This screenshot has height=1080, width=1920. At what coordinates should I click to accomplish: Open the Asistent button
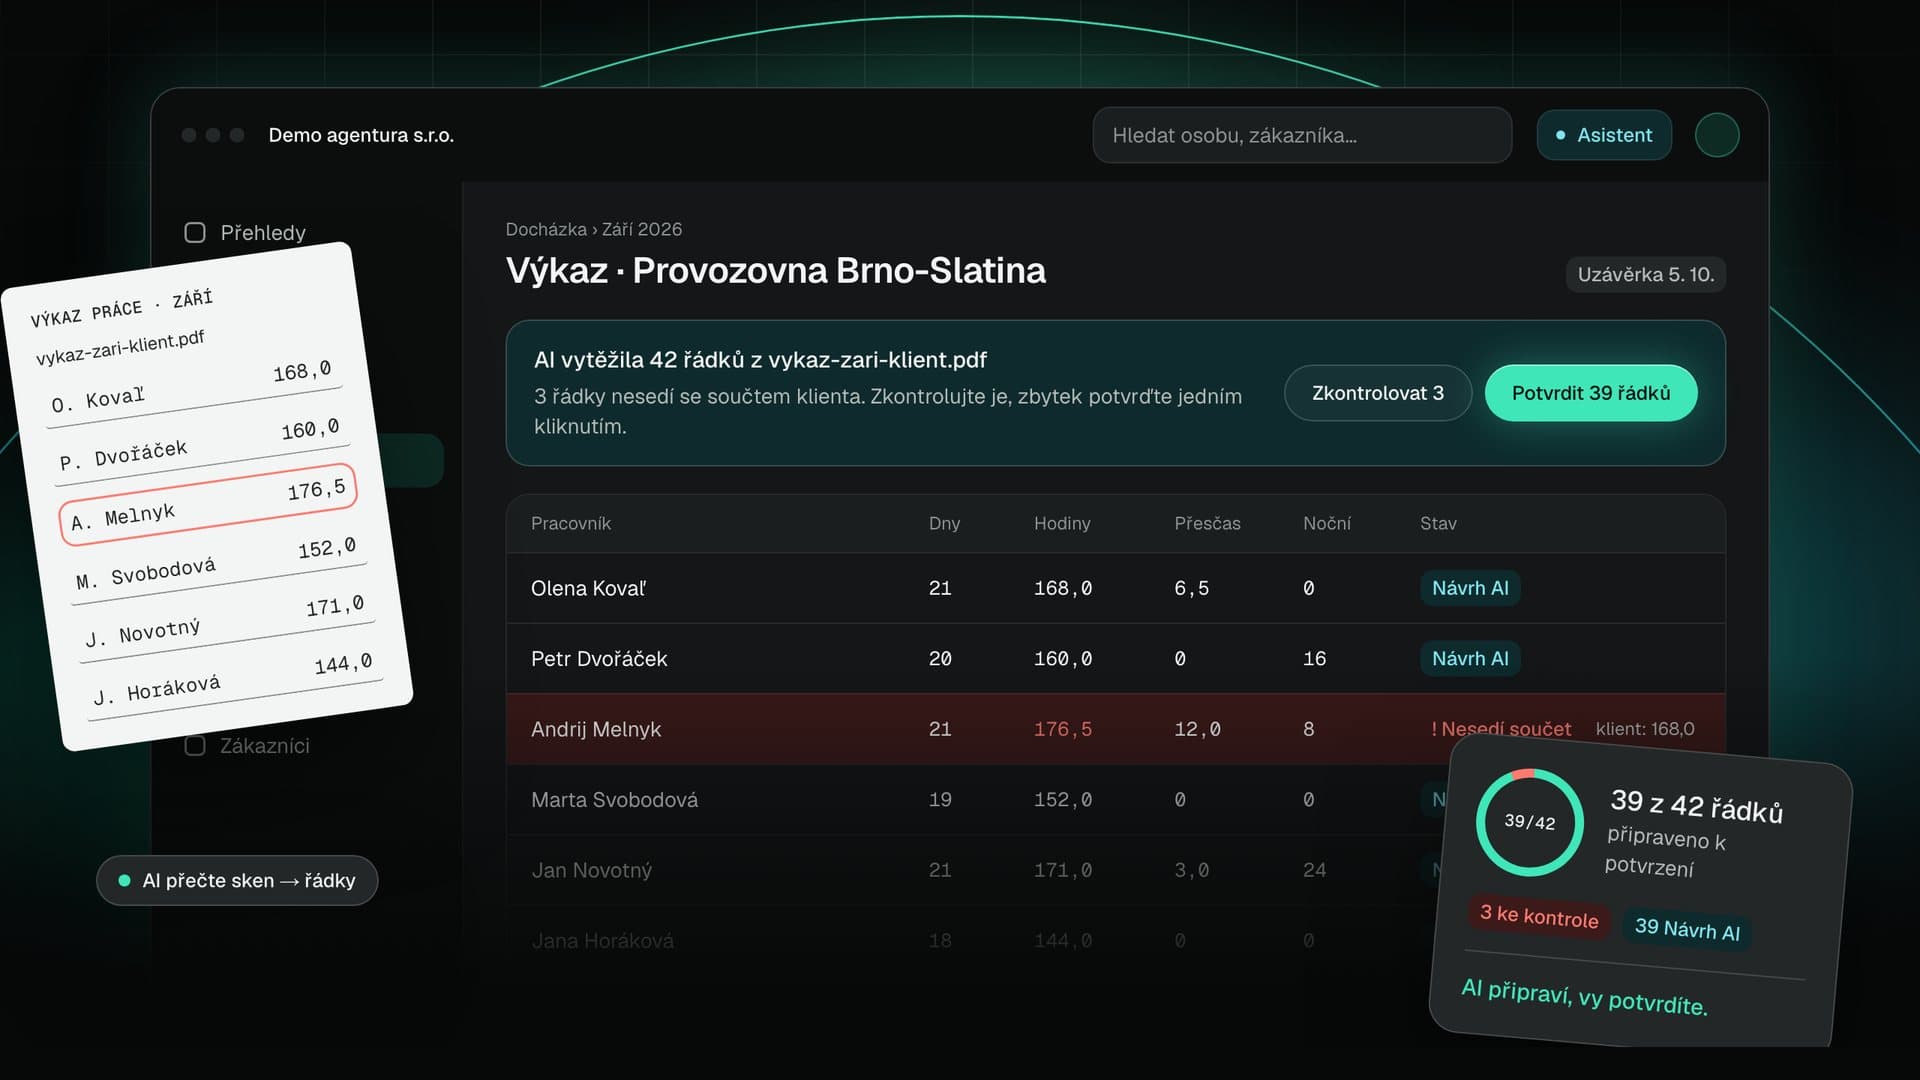(1604, 135)
